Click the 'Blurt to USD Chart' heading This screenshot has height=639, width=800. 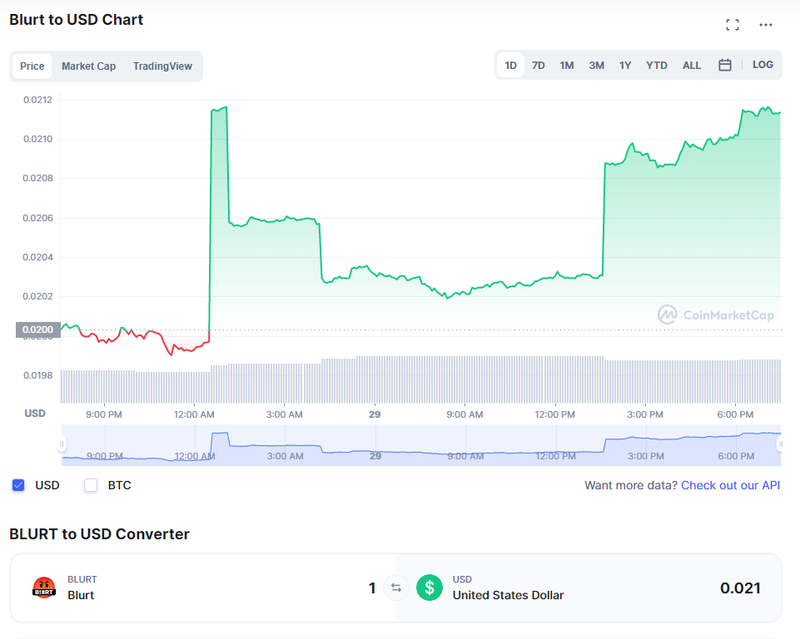76,19
